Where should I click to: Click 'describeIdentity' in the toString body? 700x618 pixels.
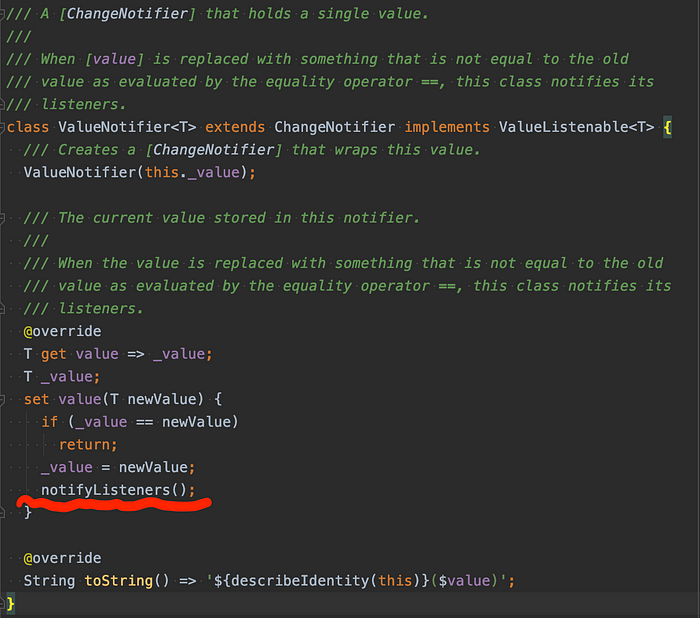pos(300,581)
